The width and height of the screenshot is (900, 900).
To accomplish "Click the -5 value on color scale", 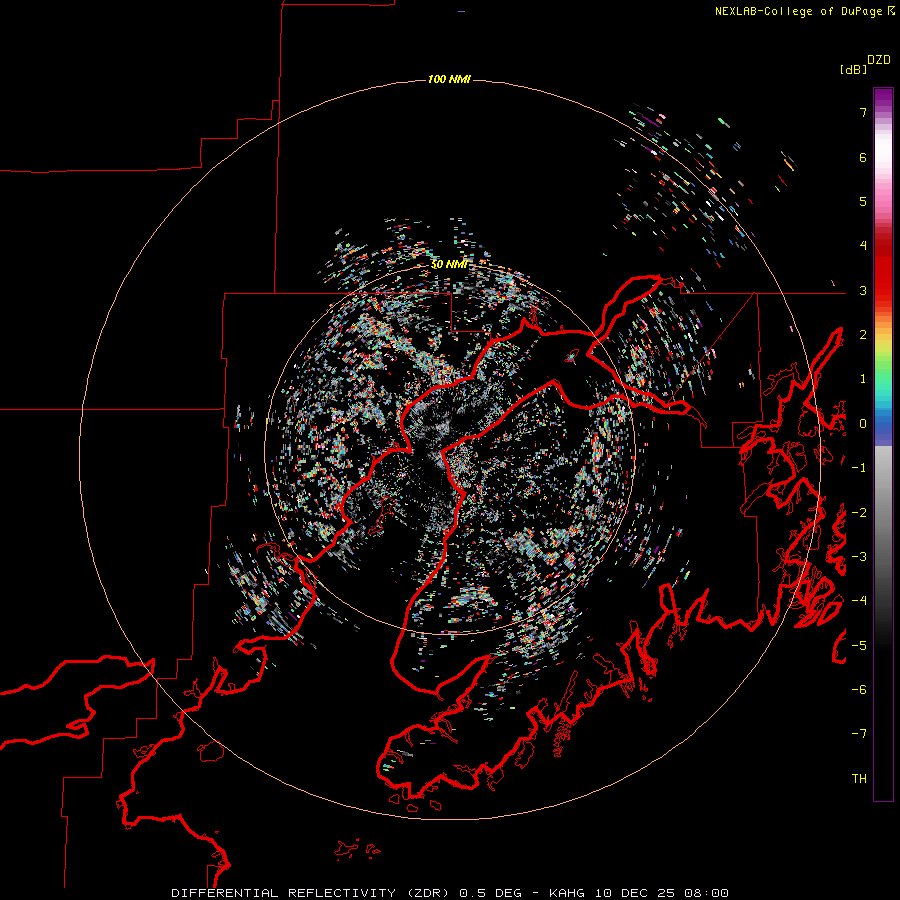I will 859,646.
